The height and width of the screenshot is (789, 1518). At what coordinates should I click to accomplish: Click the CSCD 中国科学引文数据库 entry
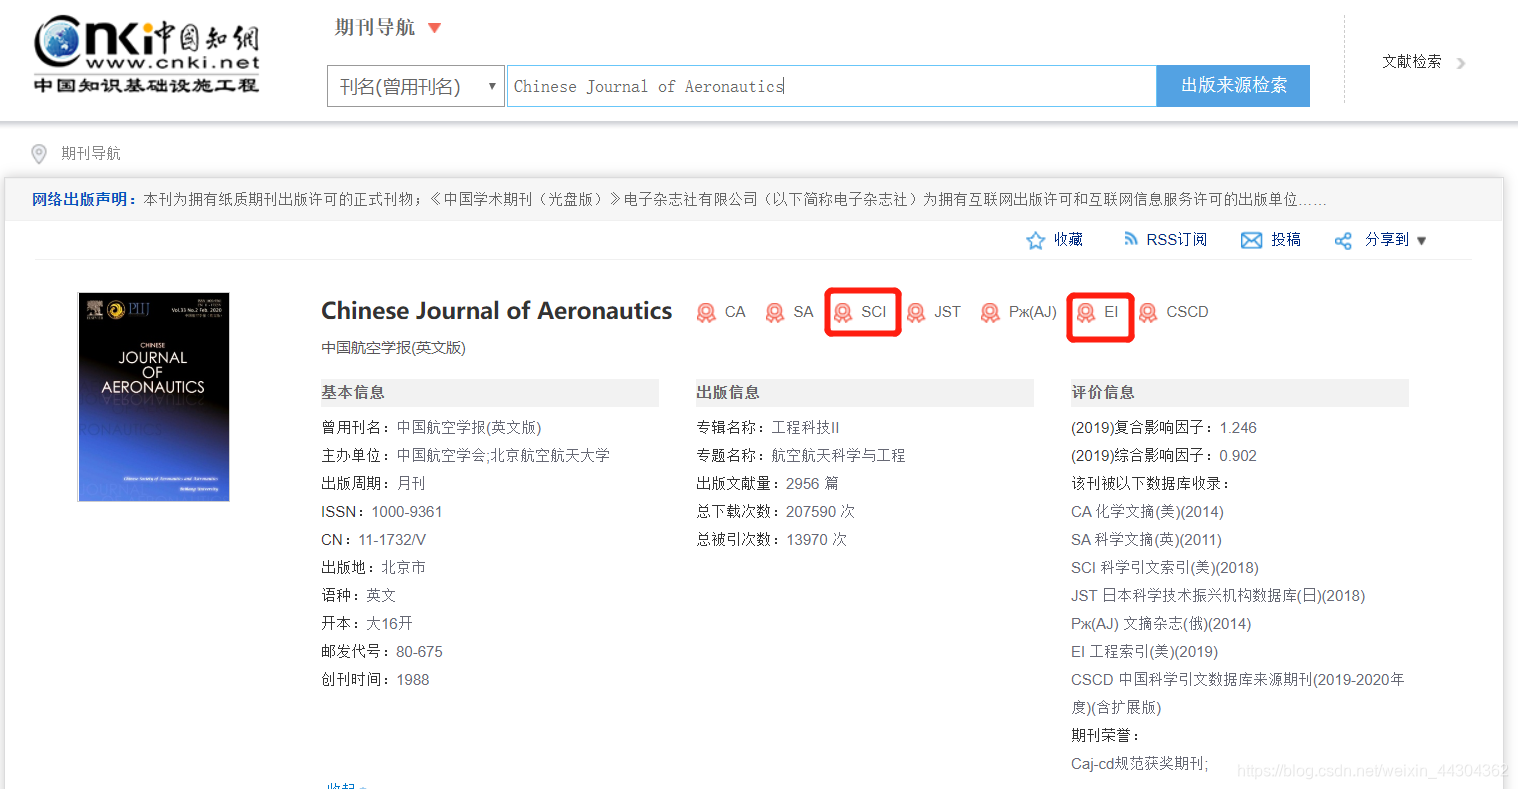coord(1238,693)
